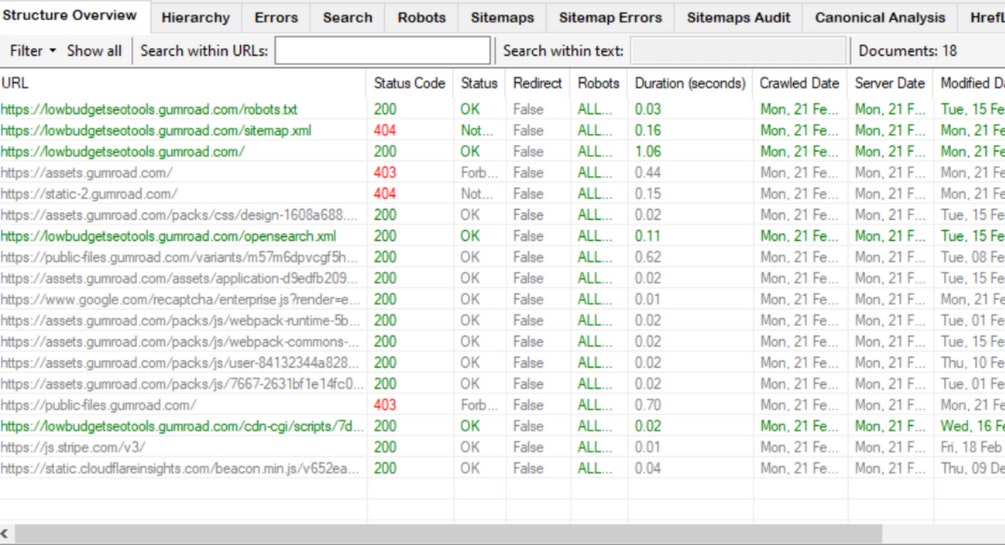Click the Fri, 18 Feb modified date

click(x=971, y=448)
